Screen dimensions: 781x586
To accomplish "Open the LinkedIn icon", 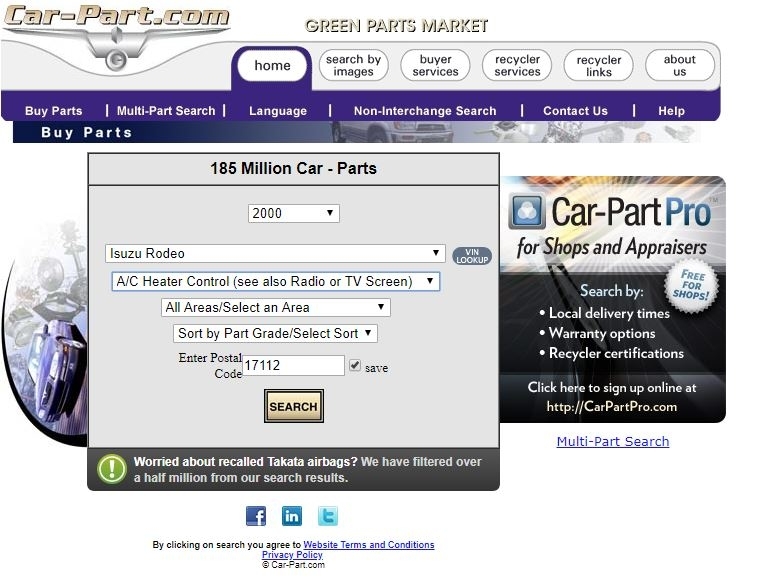I will point(292,516).
